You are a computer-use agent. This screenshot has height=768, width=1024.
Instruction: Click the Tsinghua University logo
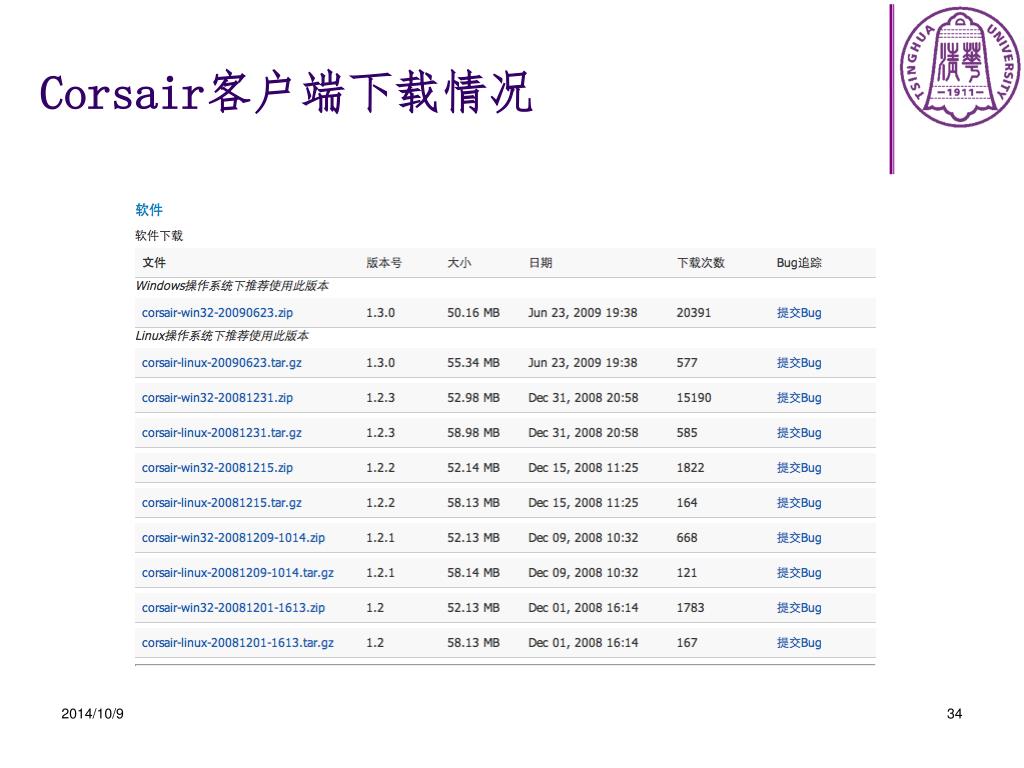click(x=959, y=67)
